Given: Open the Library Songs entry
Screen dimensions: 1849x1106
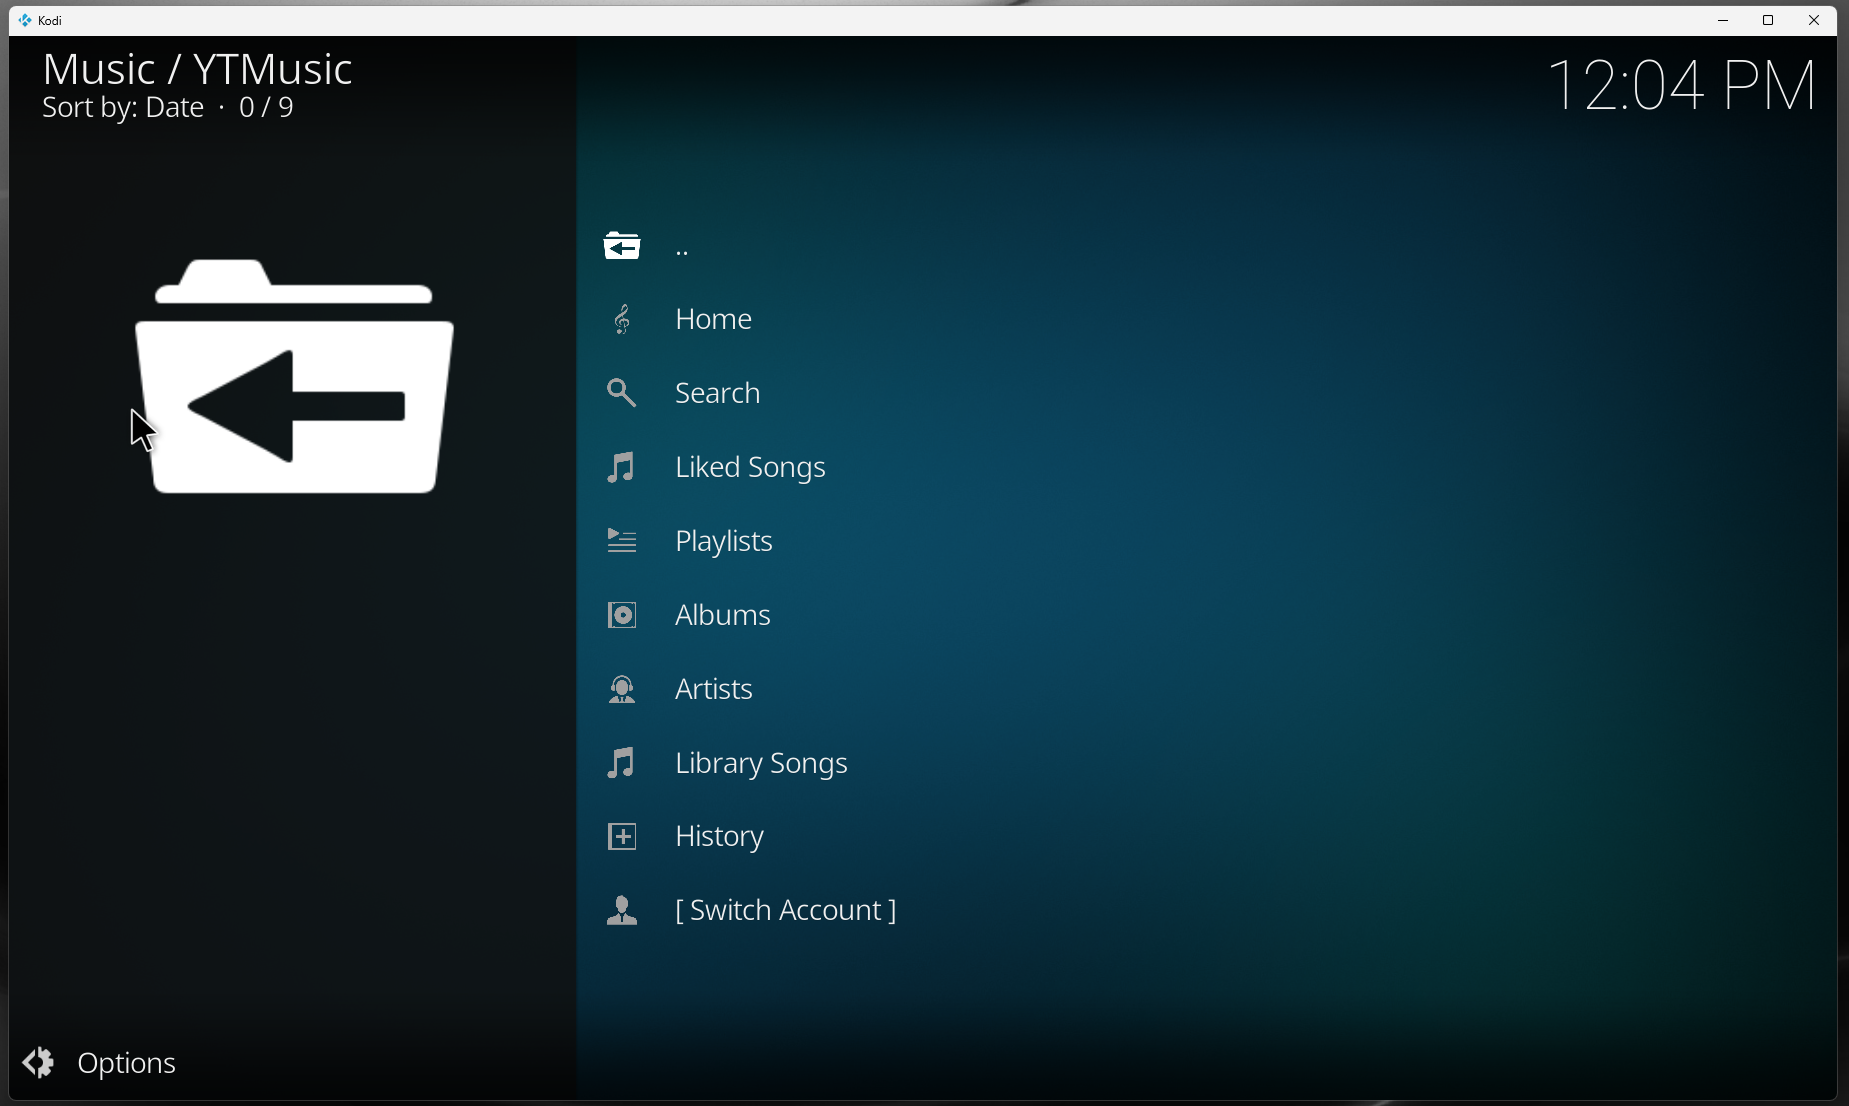Looking at the screenshot, I should pyautogui.click(x=762, y=763).
